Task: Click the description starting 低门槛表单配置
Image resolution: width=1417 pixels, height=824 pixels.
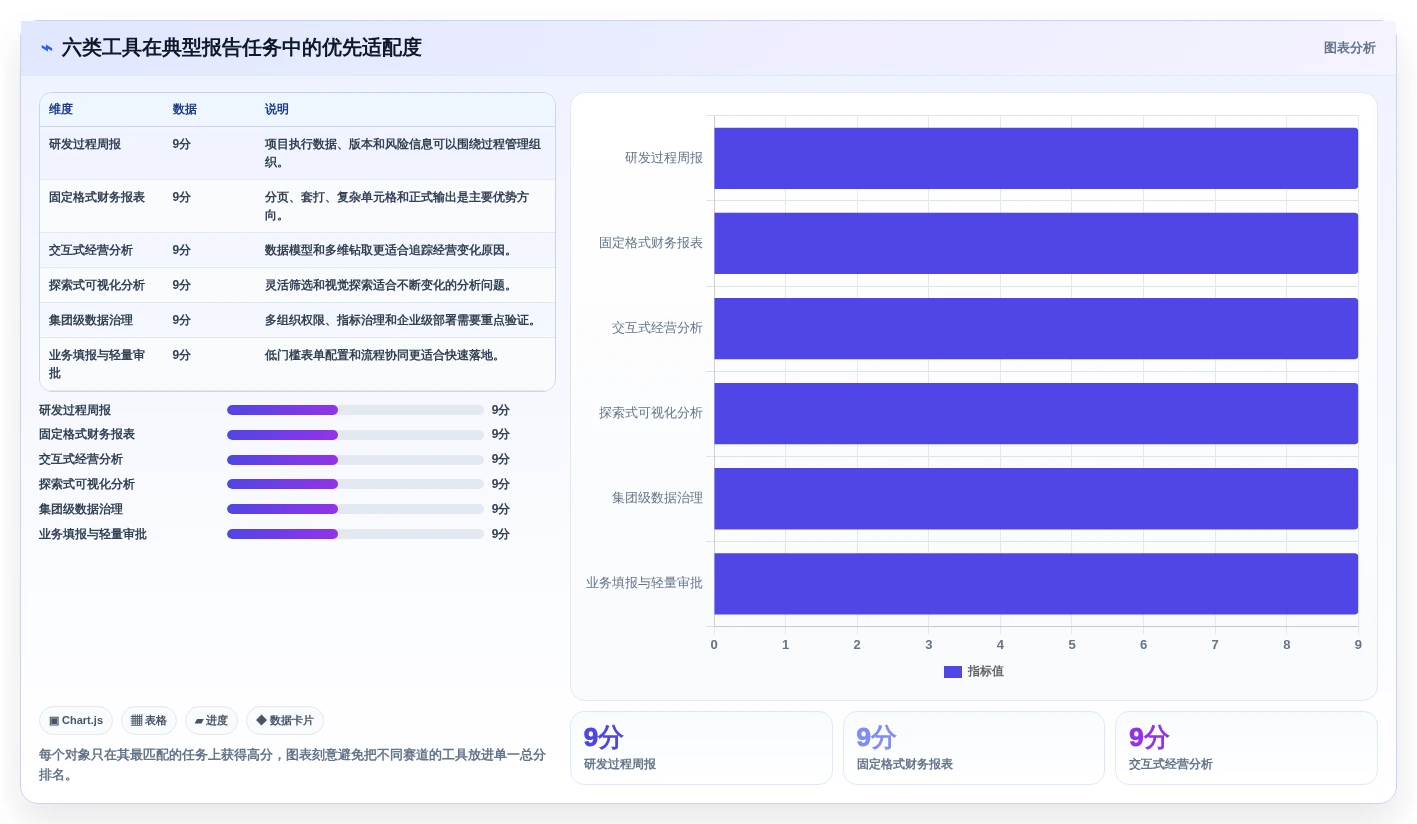Action: 383,355
